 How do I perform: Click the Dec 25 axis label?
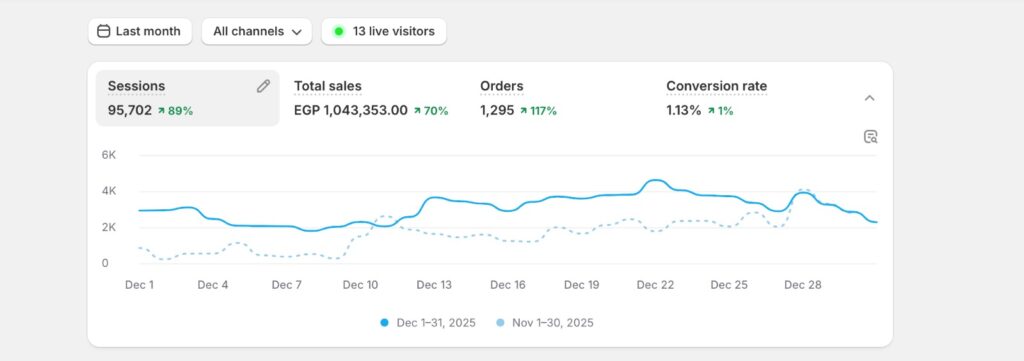coord(729,285)
